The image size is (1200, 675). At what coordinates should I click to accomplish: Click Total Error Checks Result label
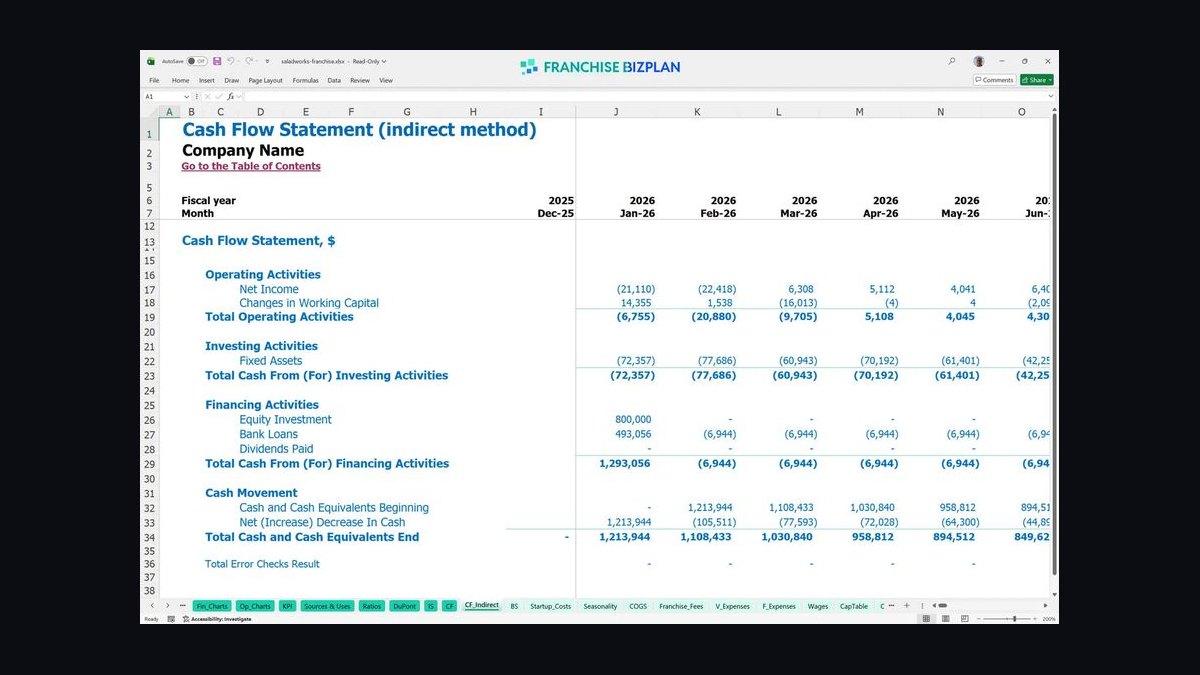262,564
